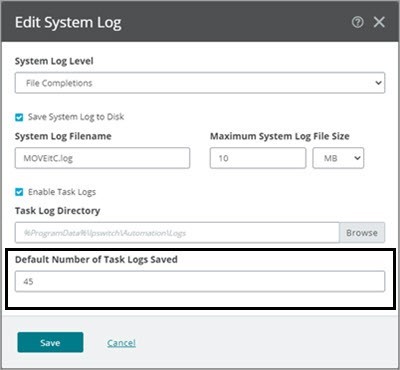This screenshot has width=400, height=370.
Task: Toggle Save System Log to Disk checkbox
Action: pos(19,117)
